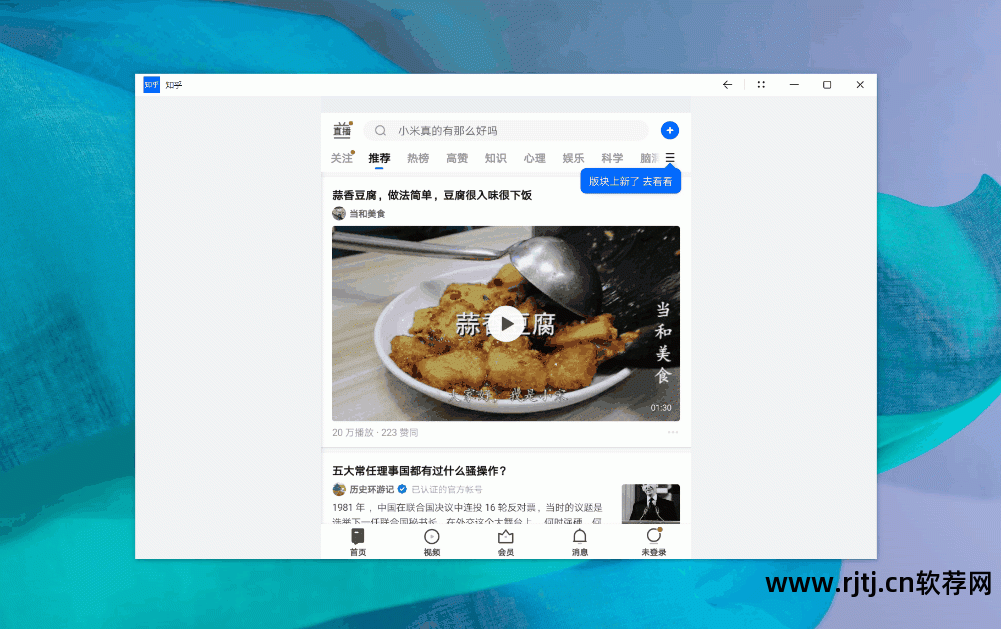Screen dimensions: 1001x629
Task: Open the 娱乐 tab
Action: 573,158
